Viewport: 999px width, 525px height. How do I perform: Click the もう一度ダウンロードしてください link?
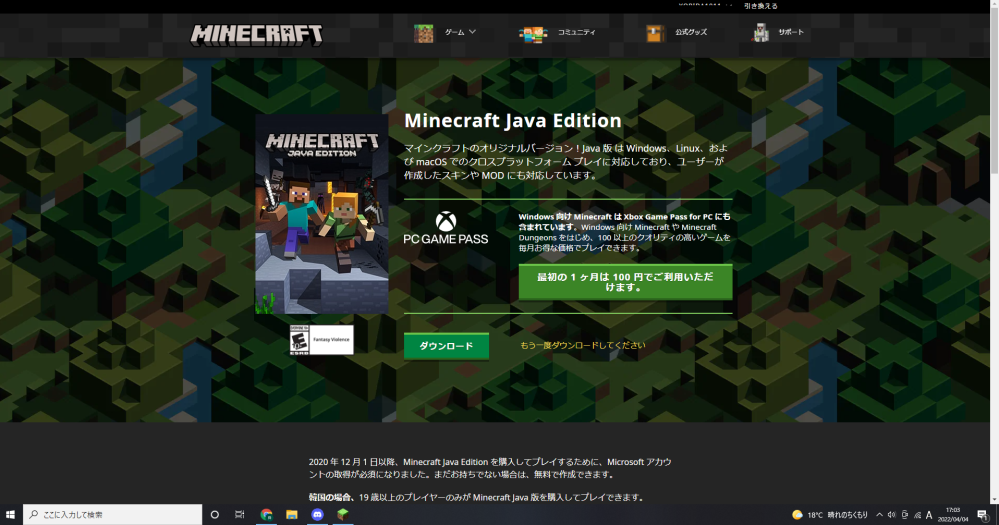click(582, 345)
